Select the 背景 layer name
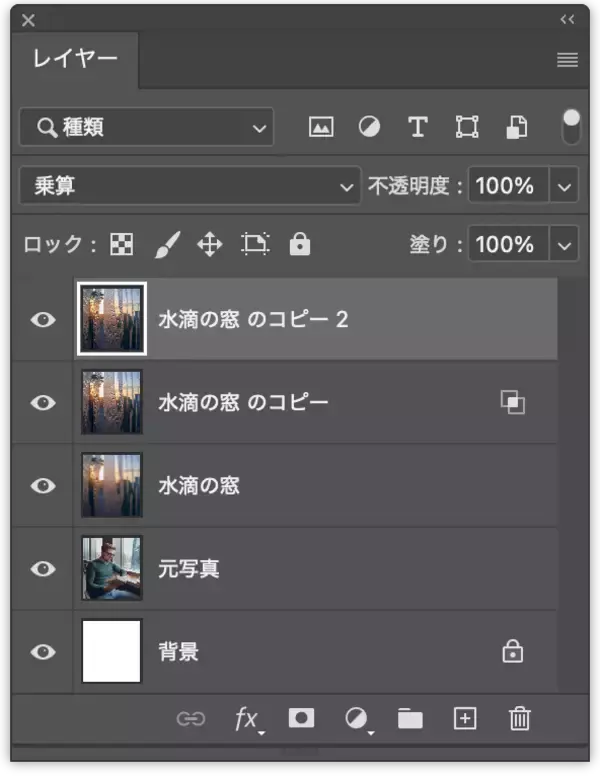This screenshot has height=776, width=600. 179,652
